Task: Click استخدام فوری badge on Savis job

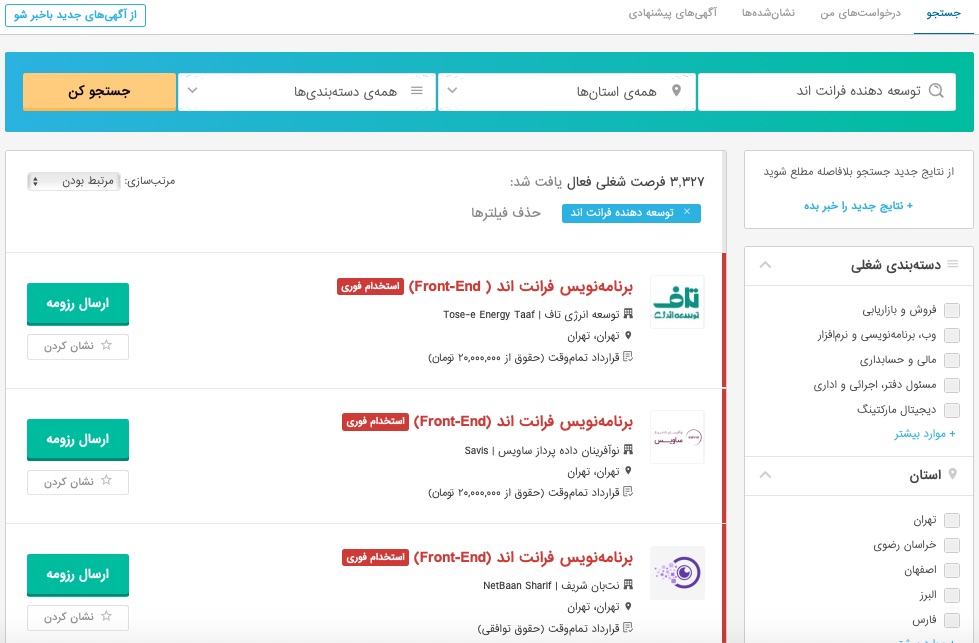Action: [x=375, y=422]
